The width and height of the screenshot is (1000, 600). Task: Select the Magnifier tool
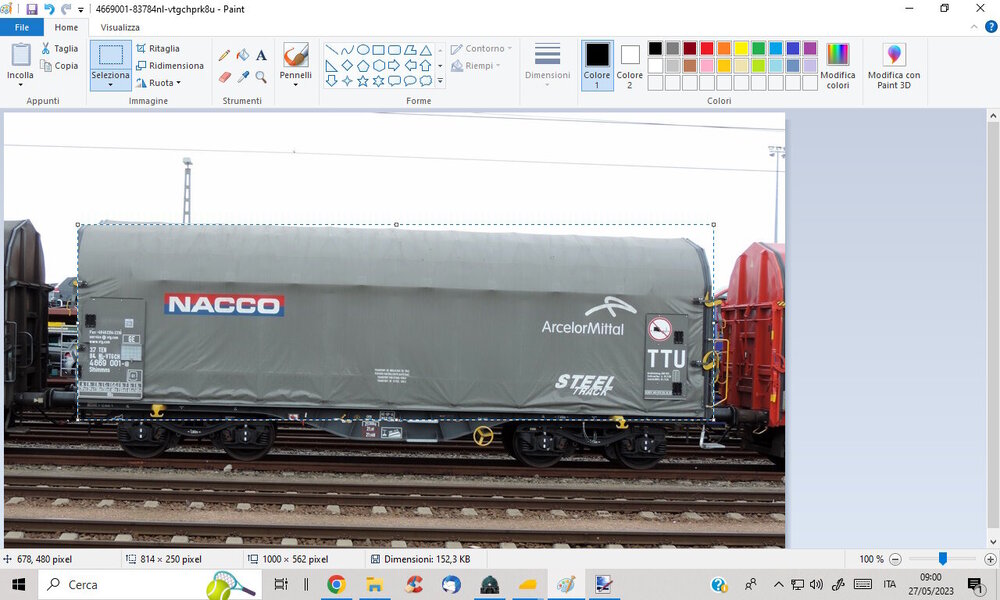click(x=261, y=77)
